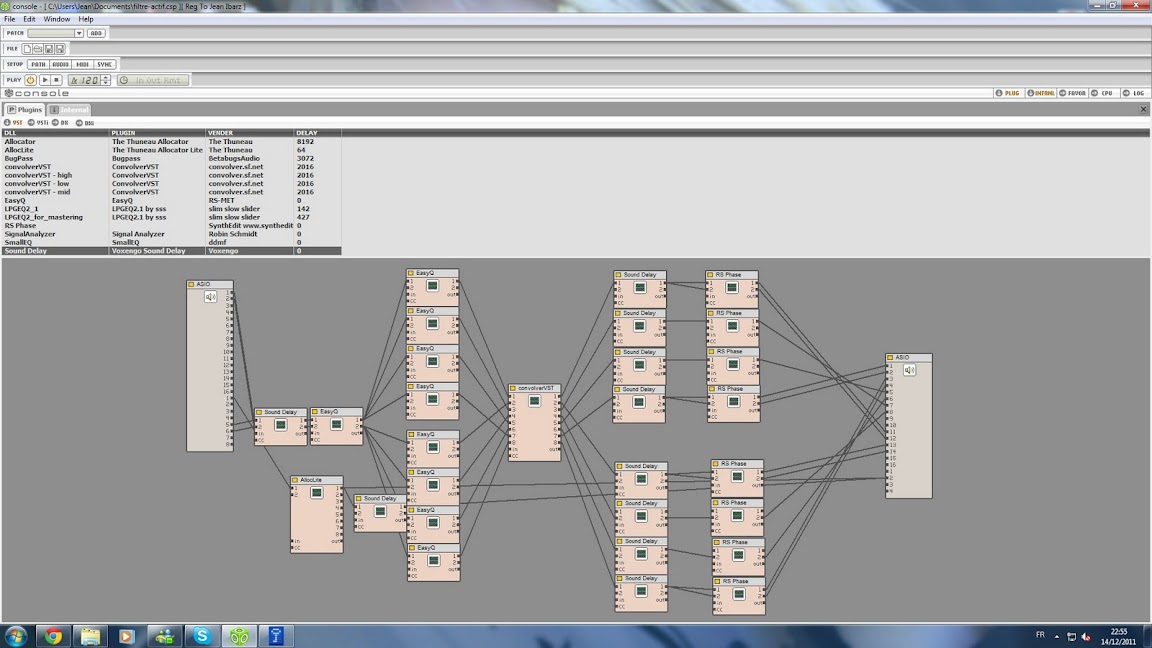Image resolution: width=1152 pixels, height=648 pixels.
Task: Open the convolverVST node editor icon
Action: click(x=534, y=401)
